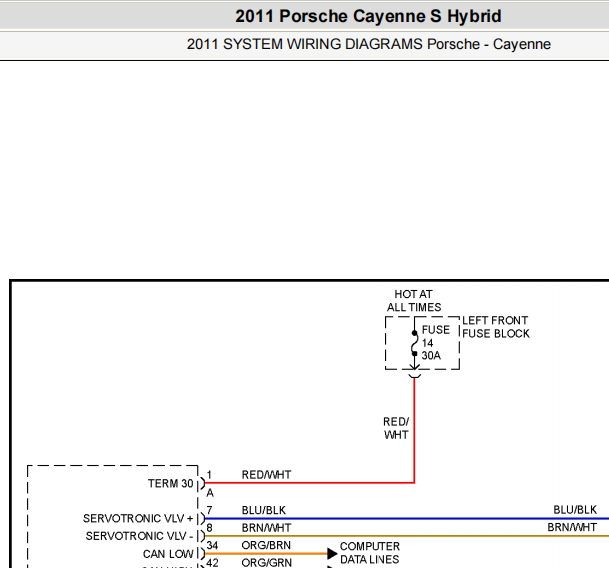Click the left 'BRN/WHT' label near pin 8
The width and height of the screenshot is (609, 568).
(266, 528)
